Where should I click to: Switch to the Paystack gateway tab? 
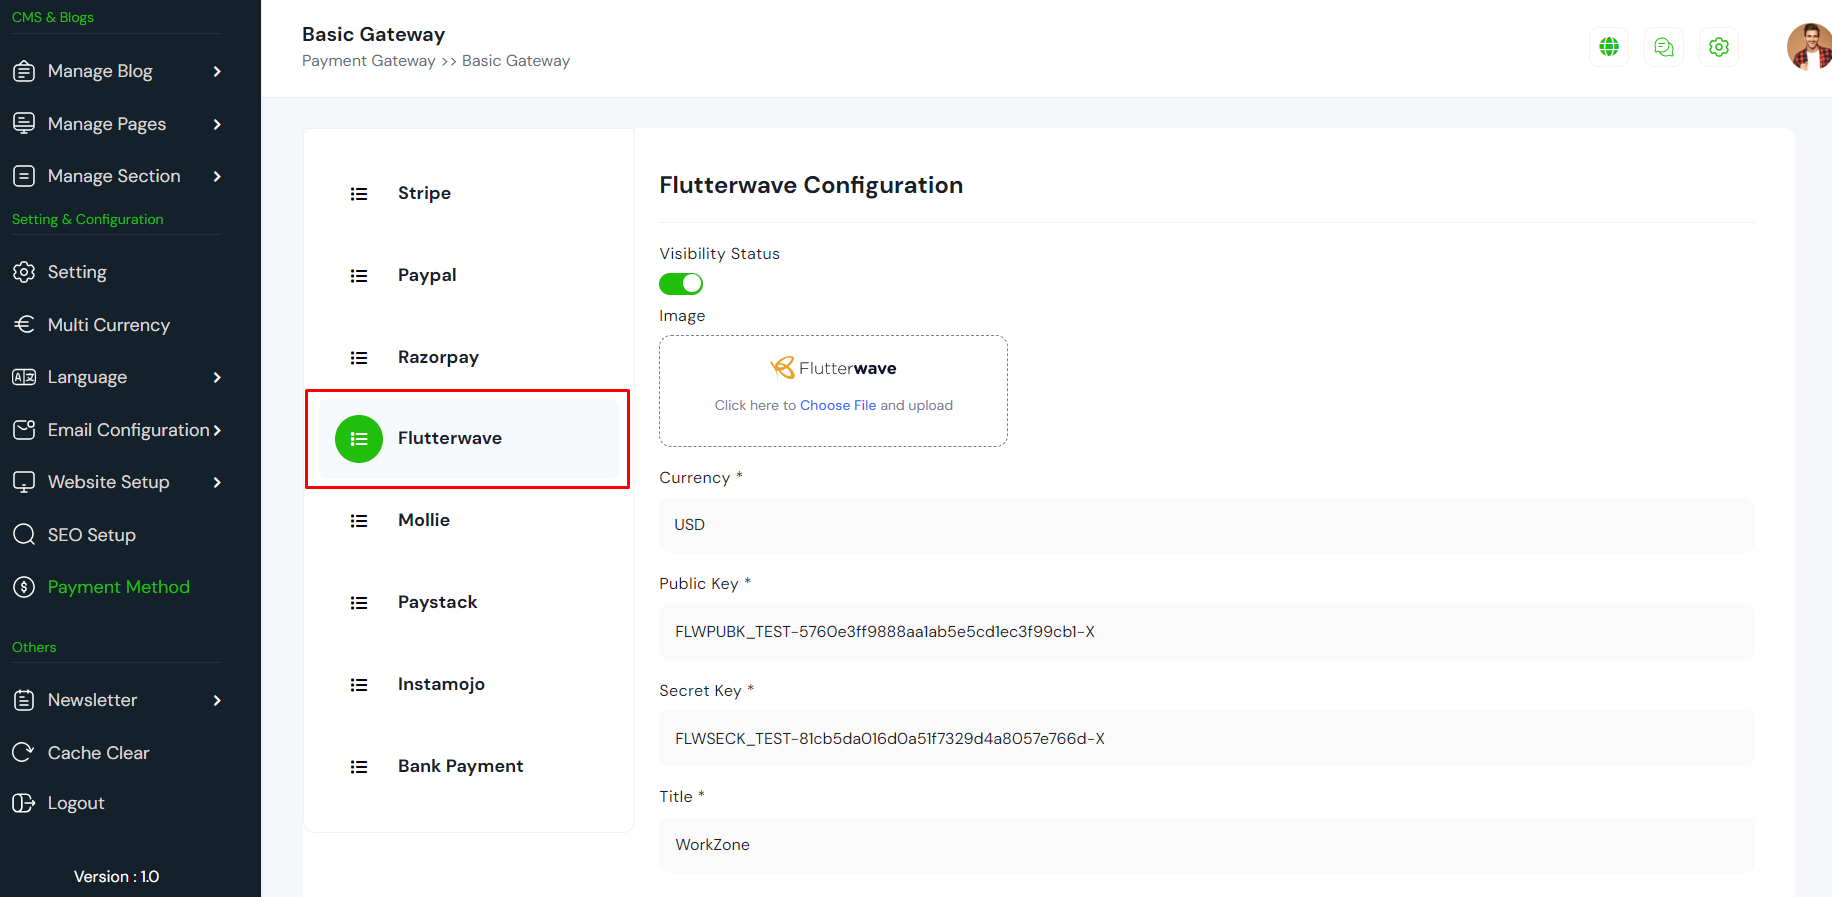(x=437, y=602)
